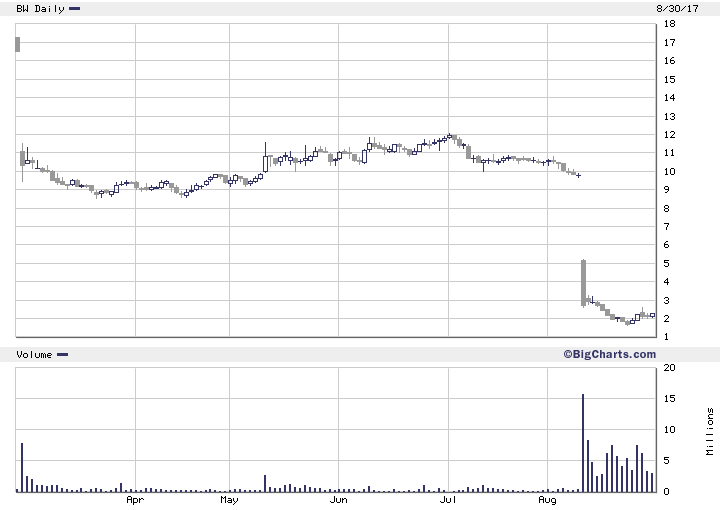This screenshot has height=510, width=720.
Task: Click the 12 price axis label
Action: pyautogui.click(x=669, y=135)
